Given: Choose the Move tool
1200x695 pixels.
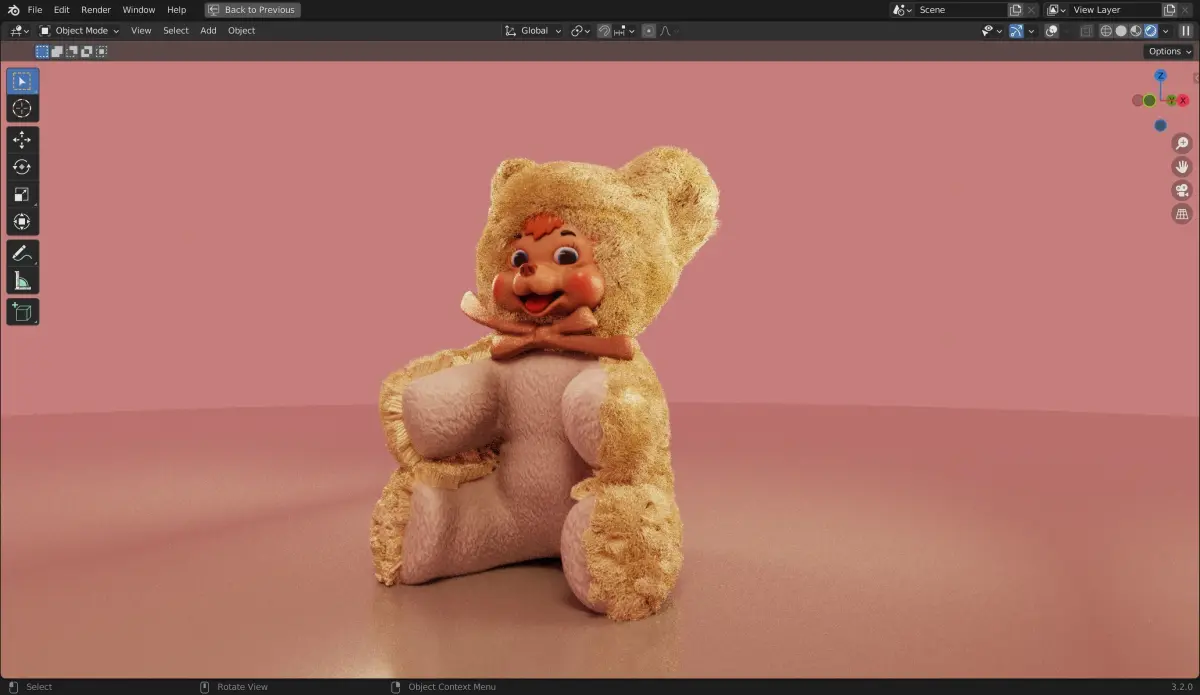Looking at the screenshot, I should (22, 140).
